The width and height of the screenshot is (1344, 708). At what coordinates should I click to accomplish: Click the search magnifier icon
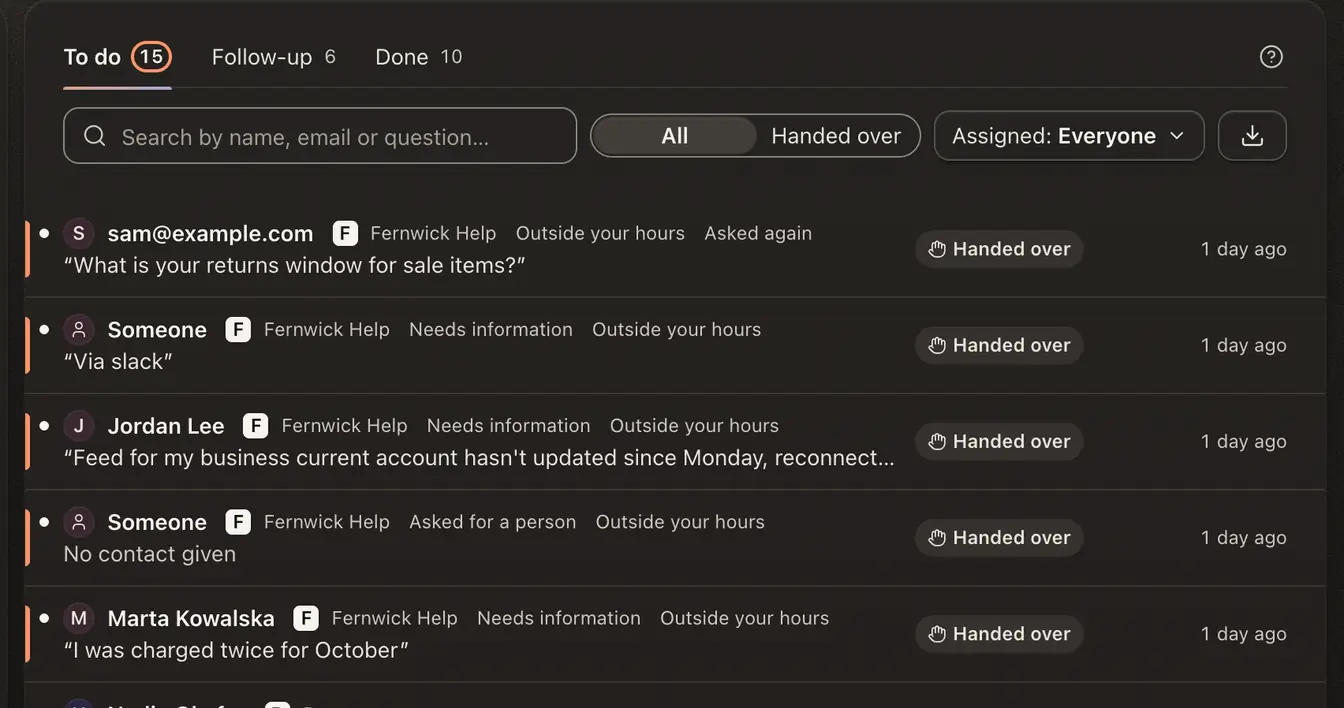point(95,136)
